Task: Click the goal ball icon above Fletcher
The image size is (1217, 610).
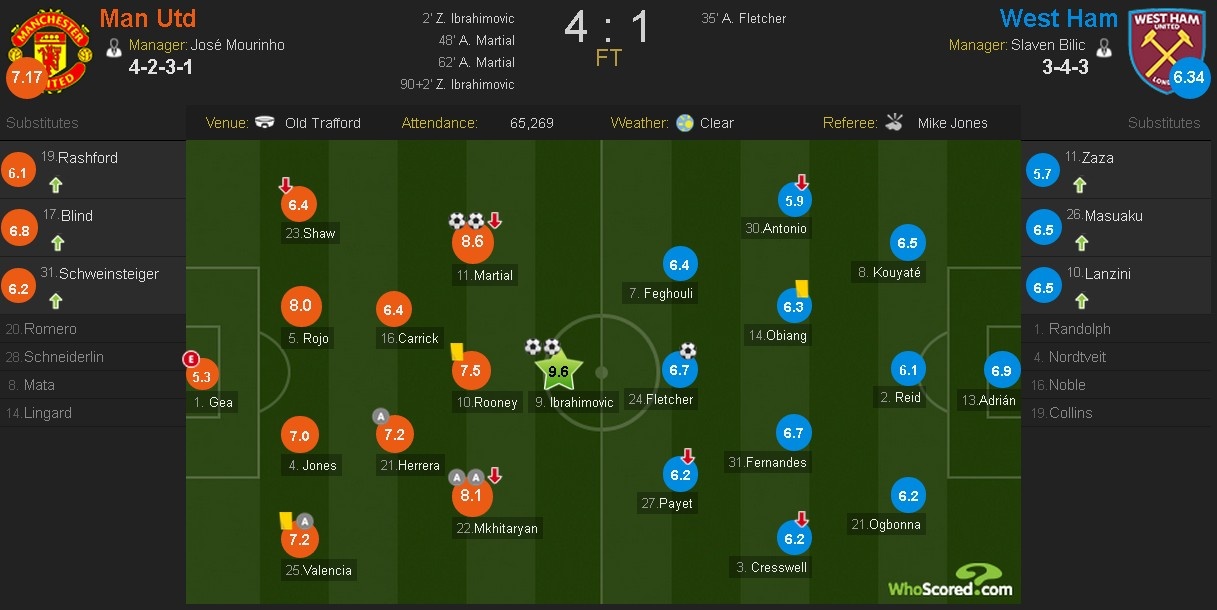Action: pos(688,350)
